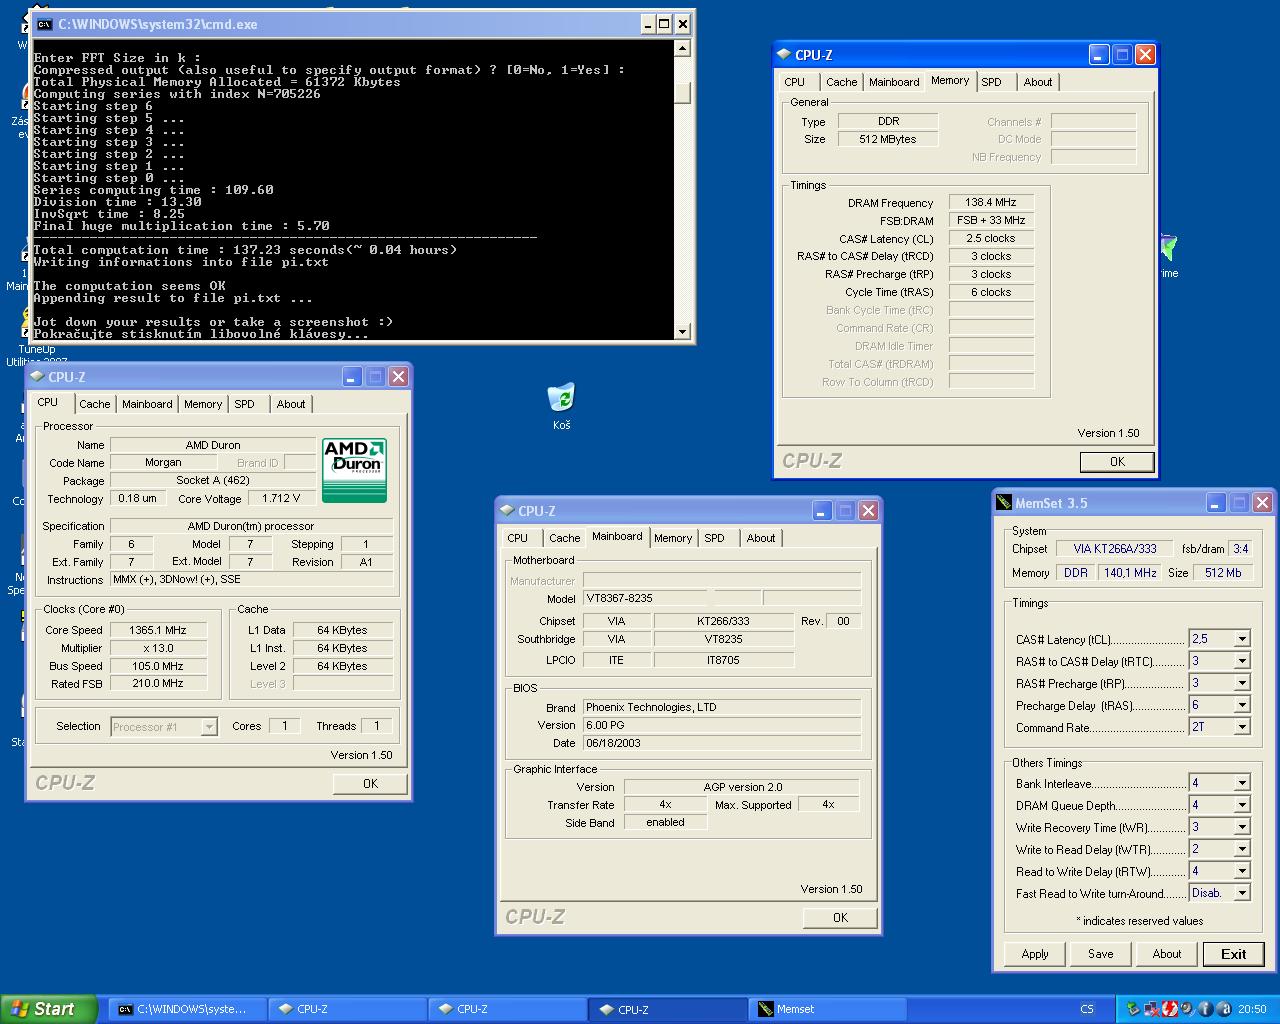Click the Memory CPU-Z window title icon

pyautogui.click(x=784, y=55)
